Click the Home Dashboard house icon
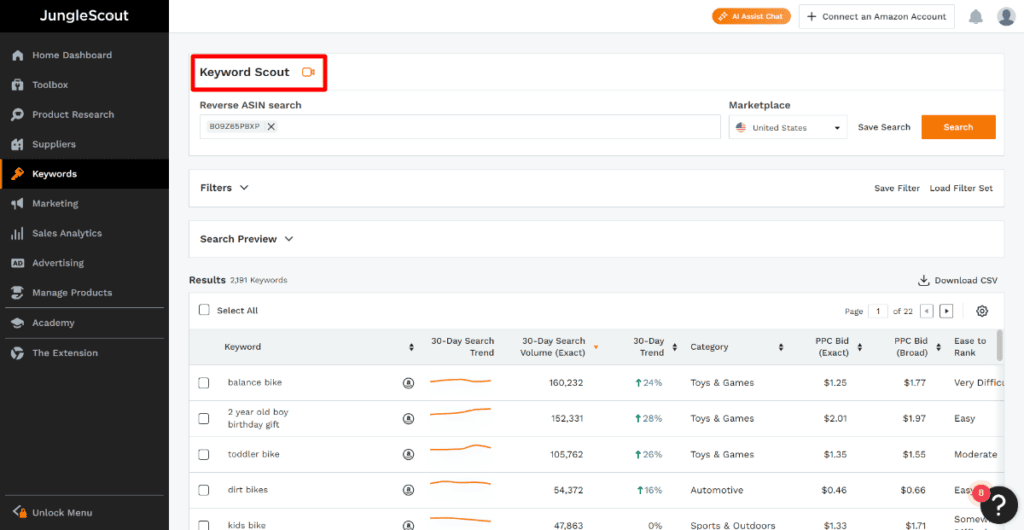 tap(18, 55)
